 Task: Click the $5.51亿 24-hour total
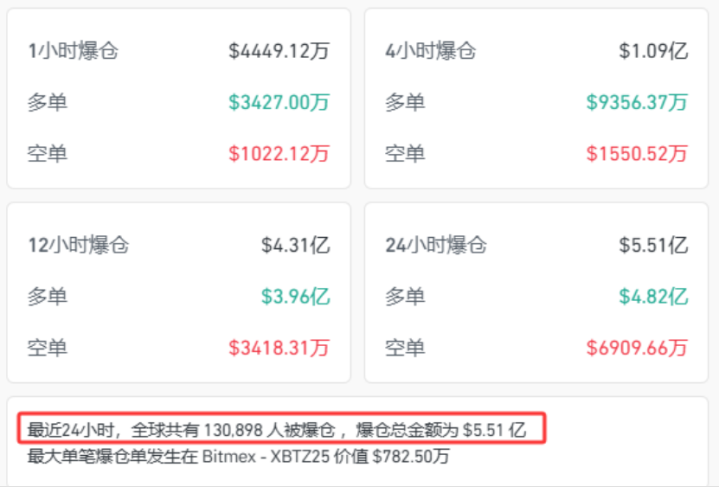(x=653, y=245)
